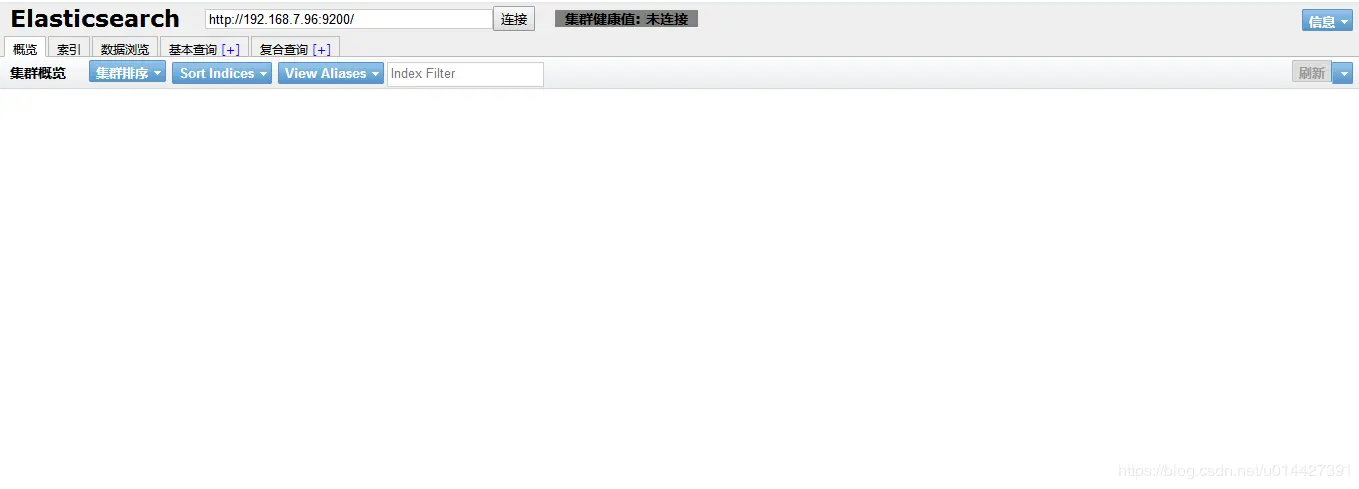Add new compound query tab via [+]

[x=321, y=49]
